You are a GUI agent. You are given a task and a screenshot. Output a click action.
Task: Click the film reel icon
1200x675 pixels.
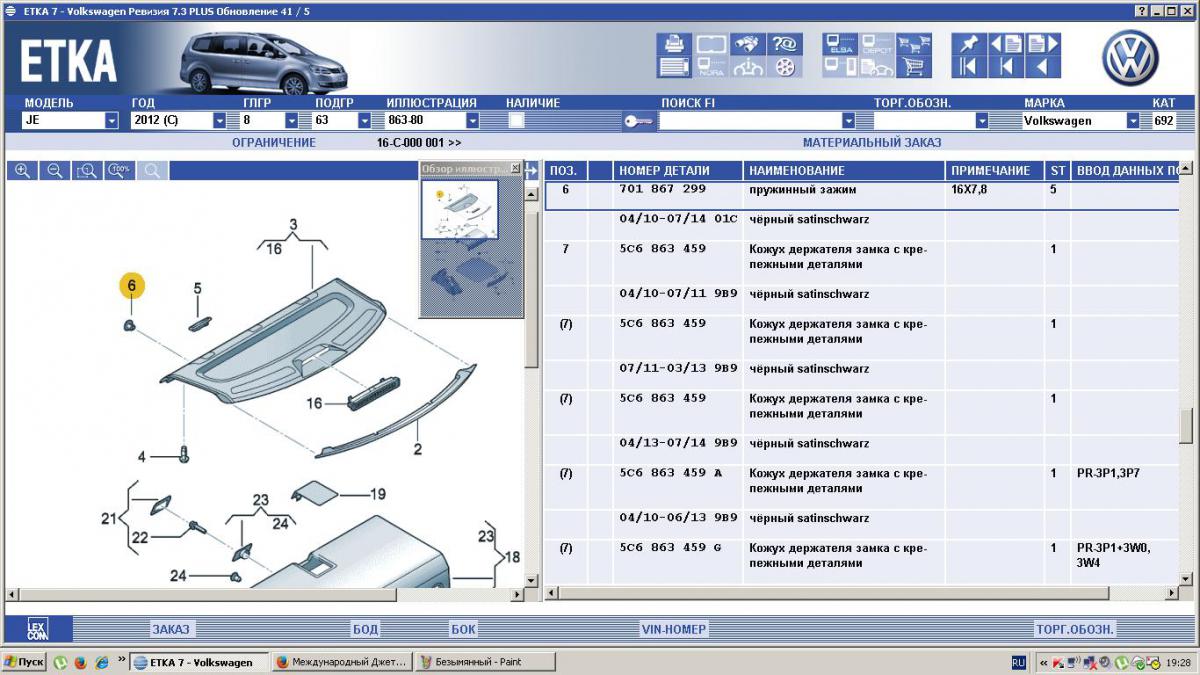[x=784, y=67]
